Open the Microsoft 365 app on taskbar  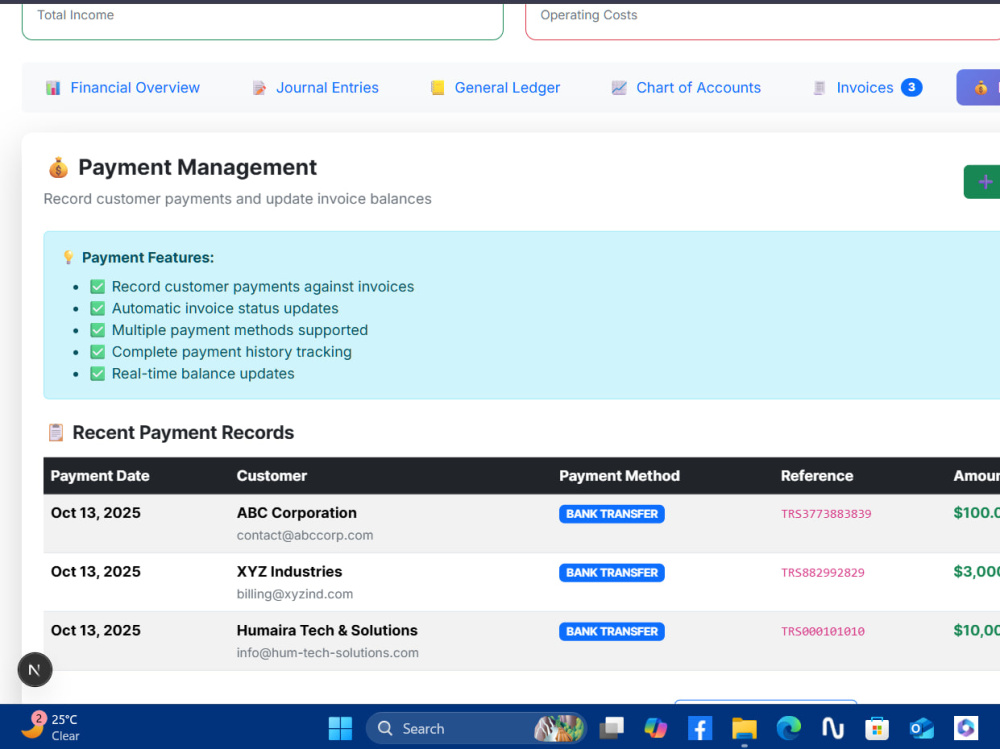[x=966, y=728]
